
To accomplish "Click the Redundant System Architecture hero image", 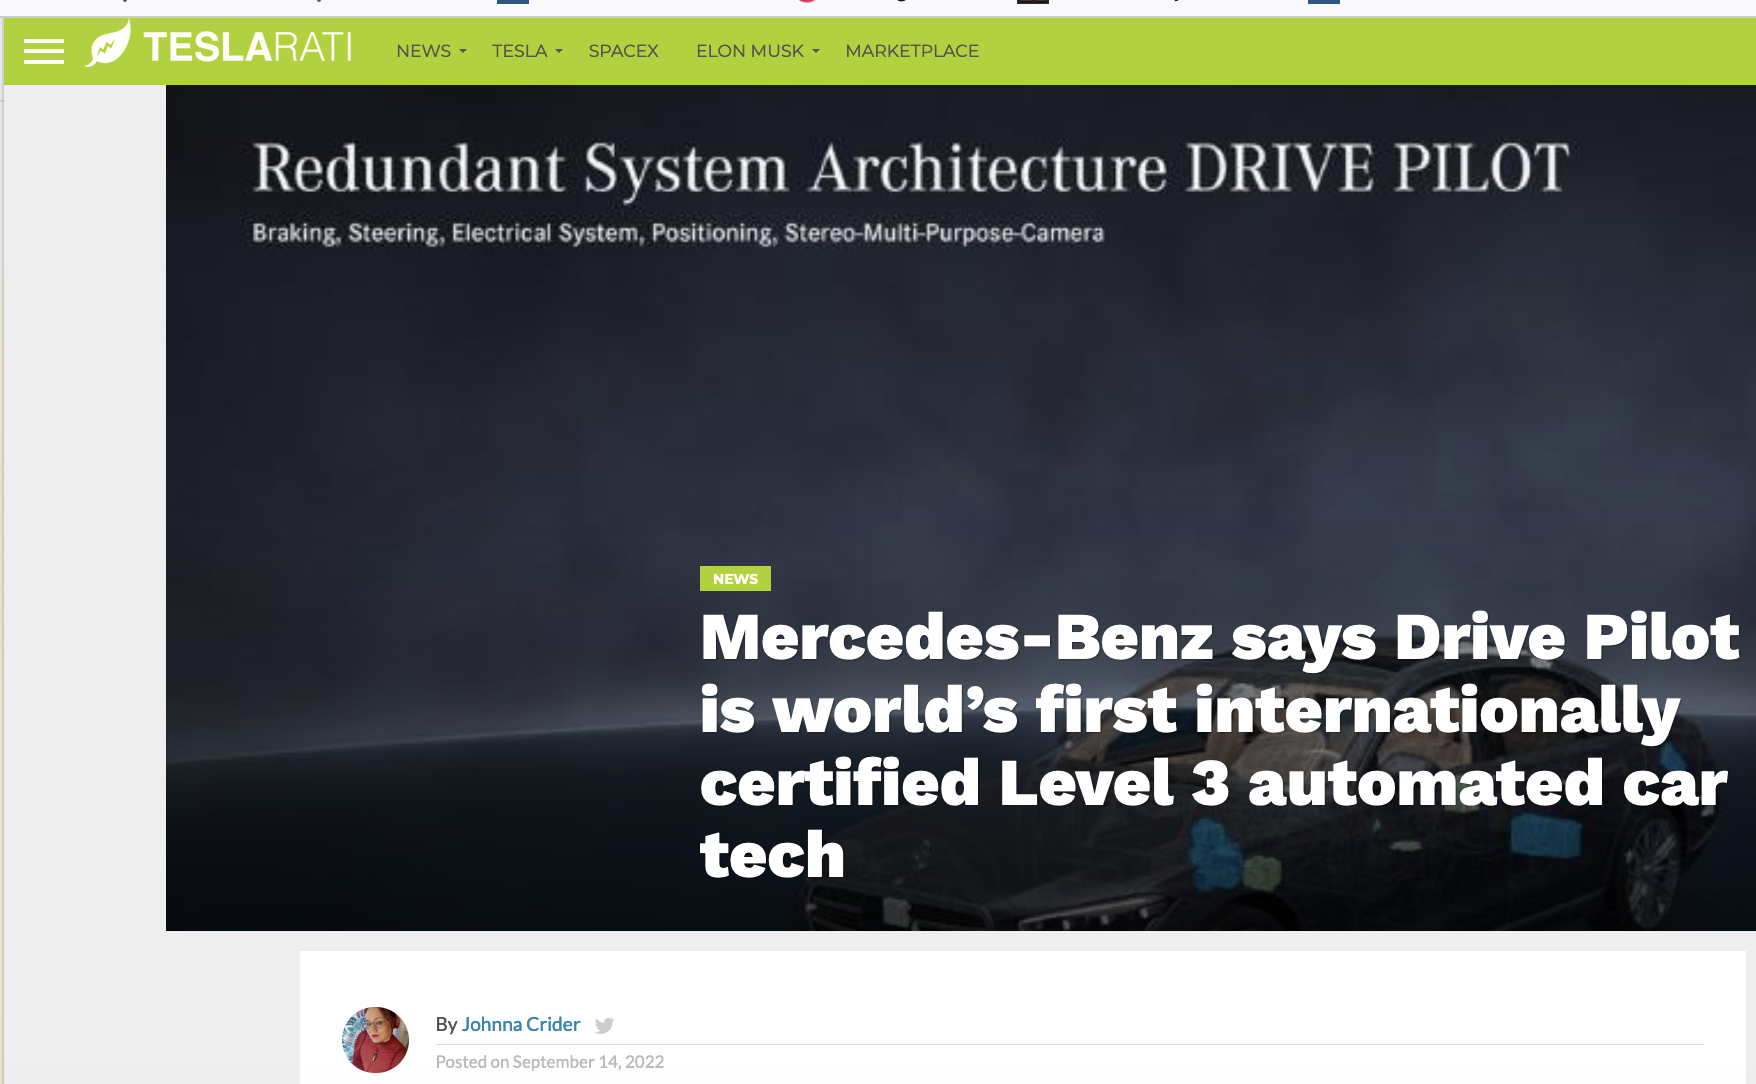I will point(960,508).
